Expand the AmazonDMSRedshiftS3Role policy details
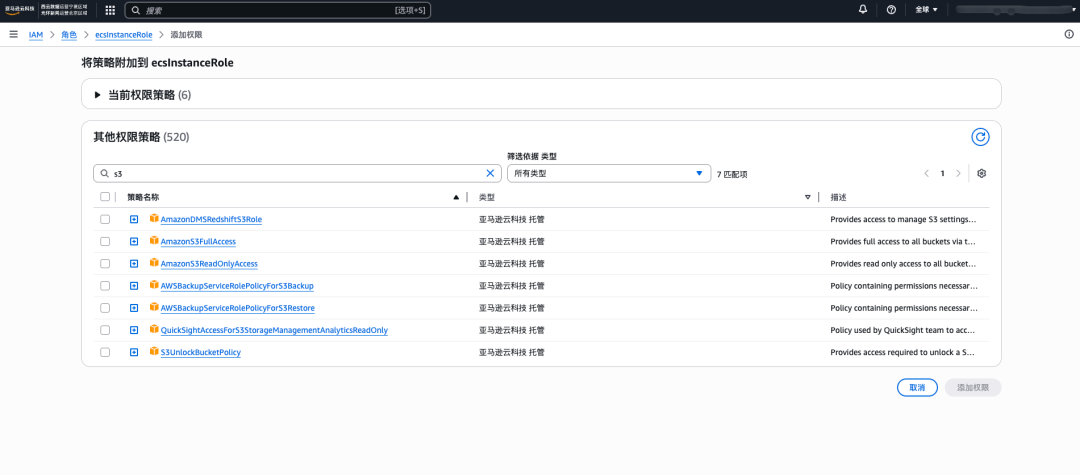 pyautogui.click(x=133, y=219)
